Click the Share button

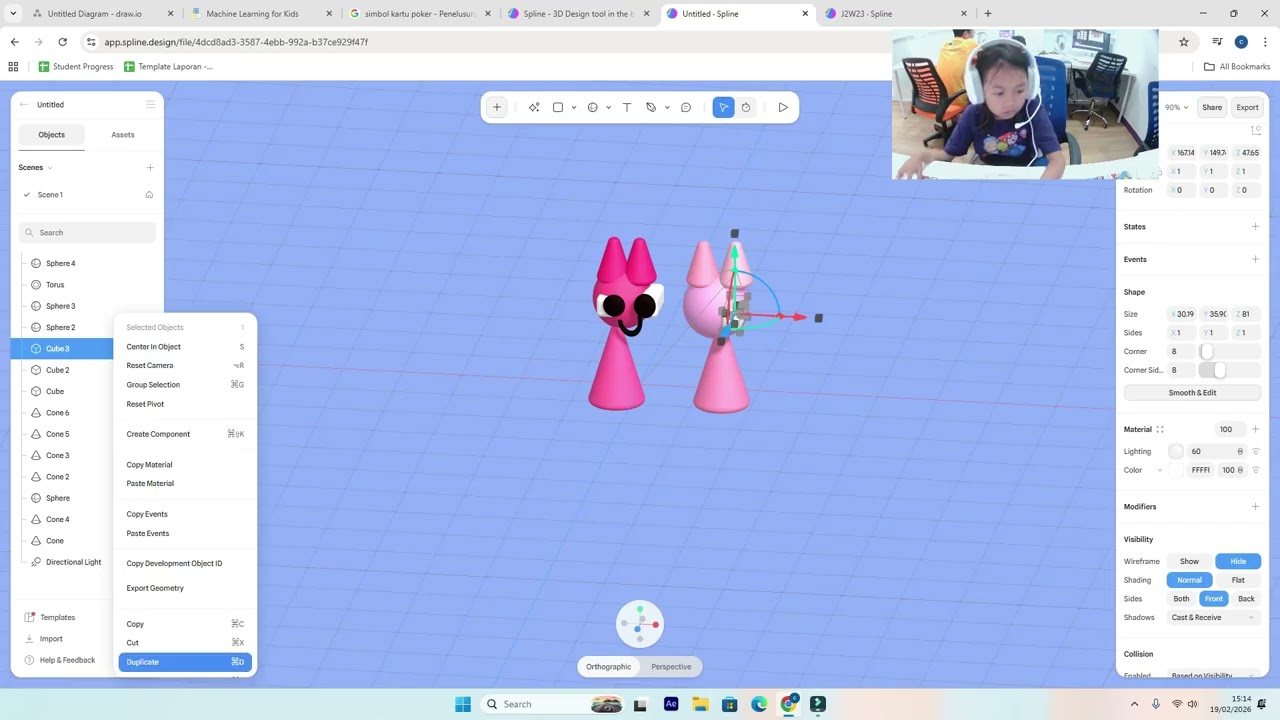click(x=1212, y=107)
